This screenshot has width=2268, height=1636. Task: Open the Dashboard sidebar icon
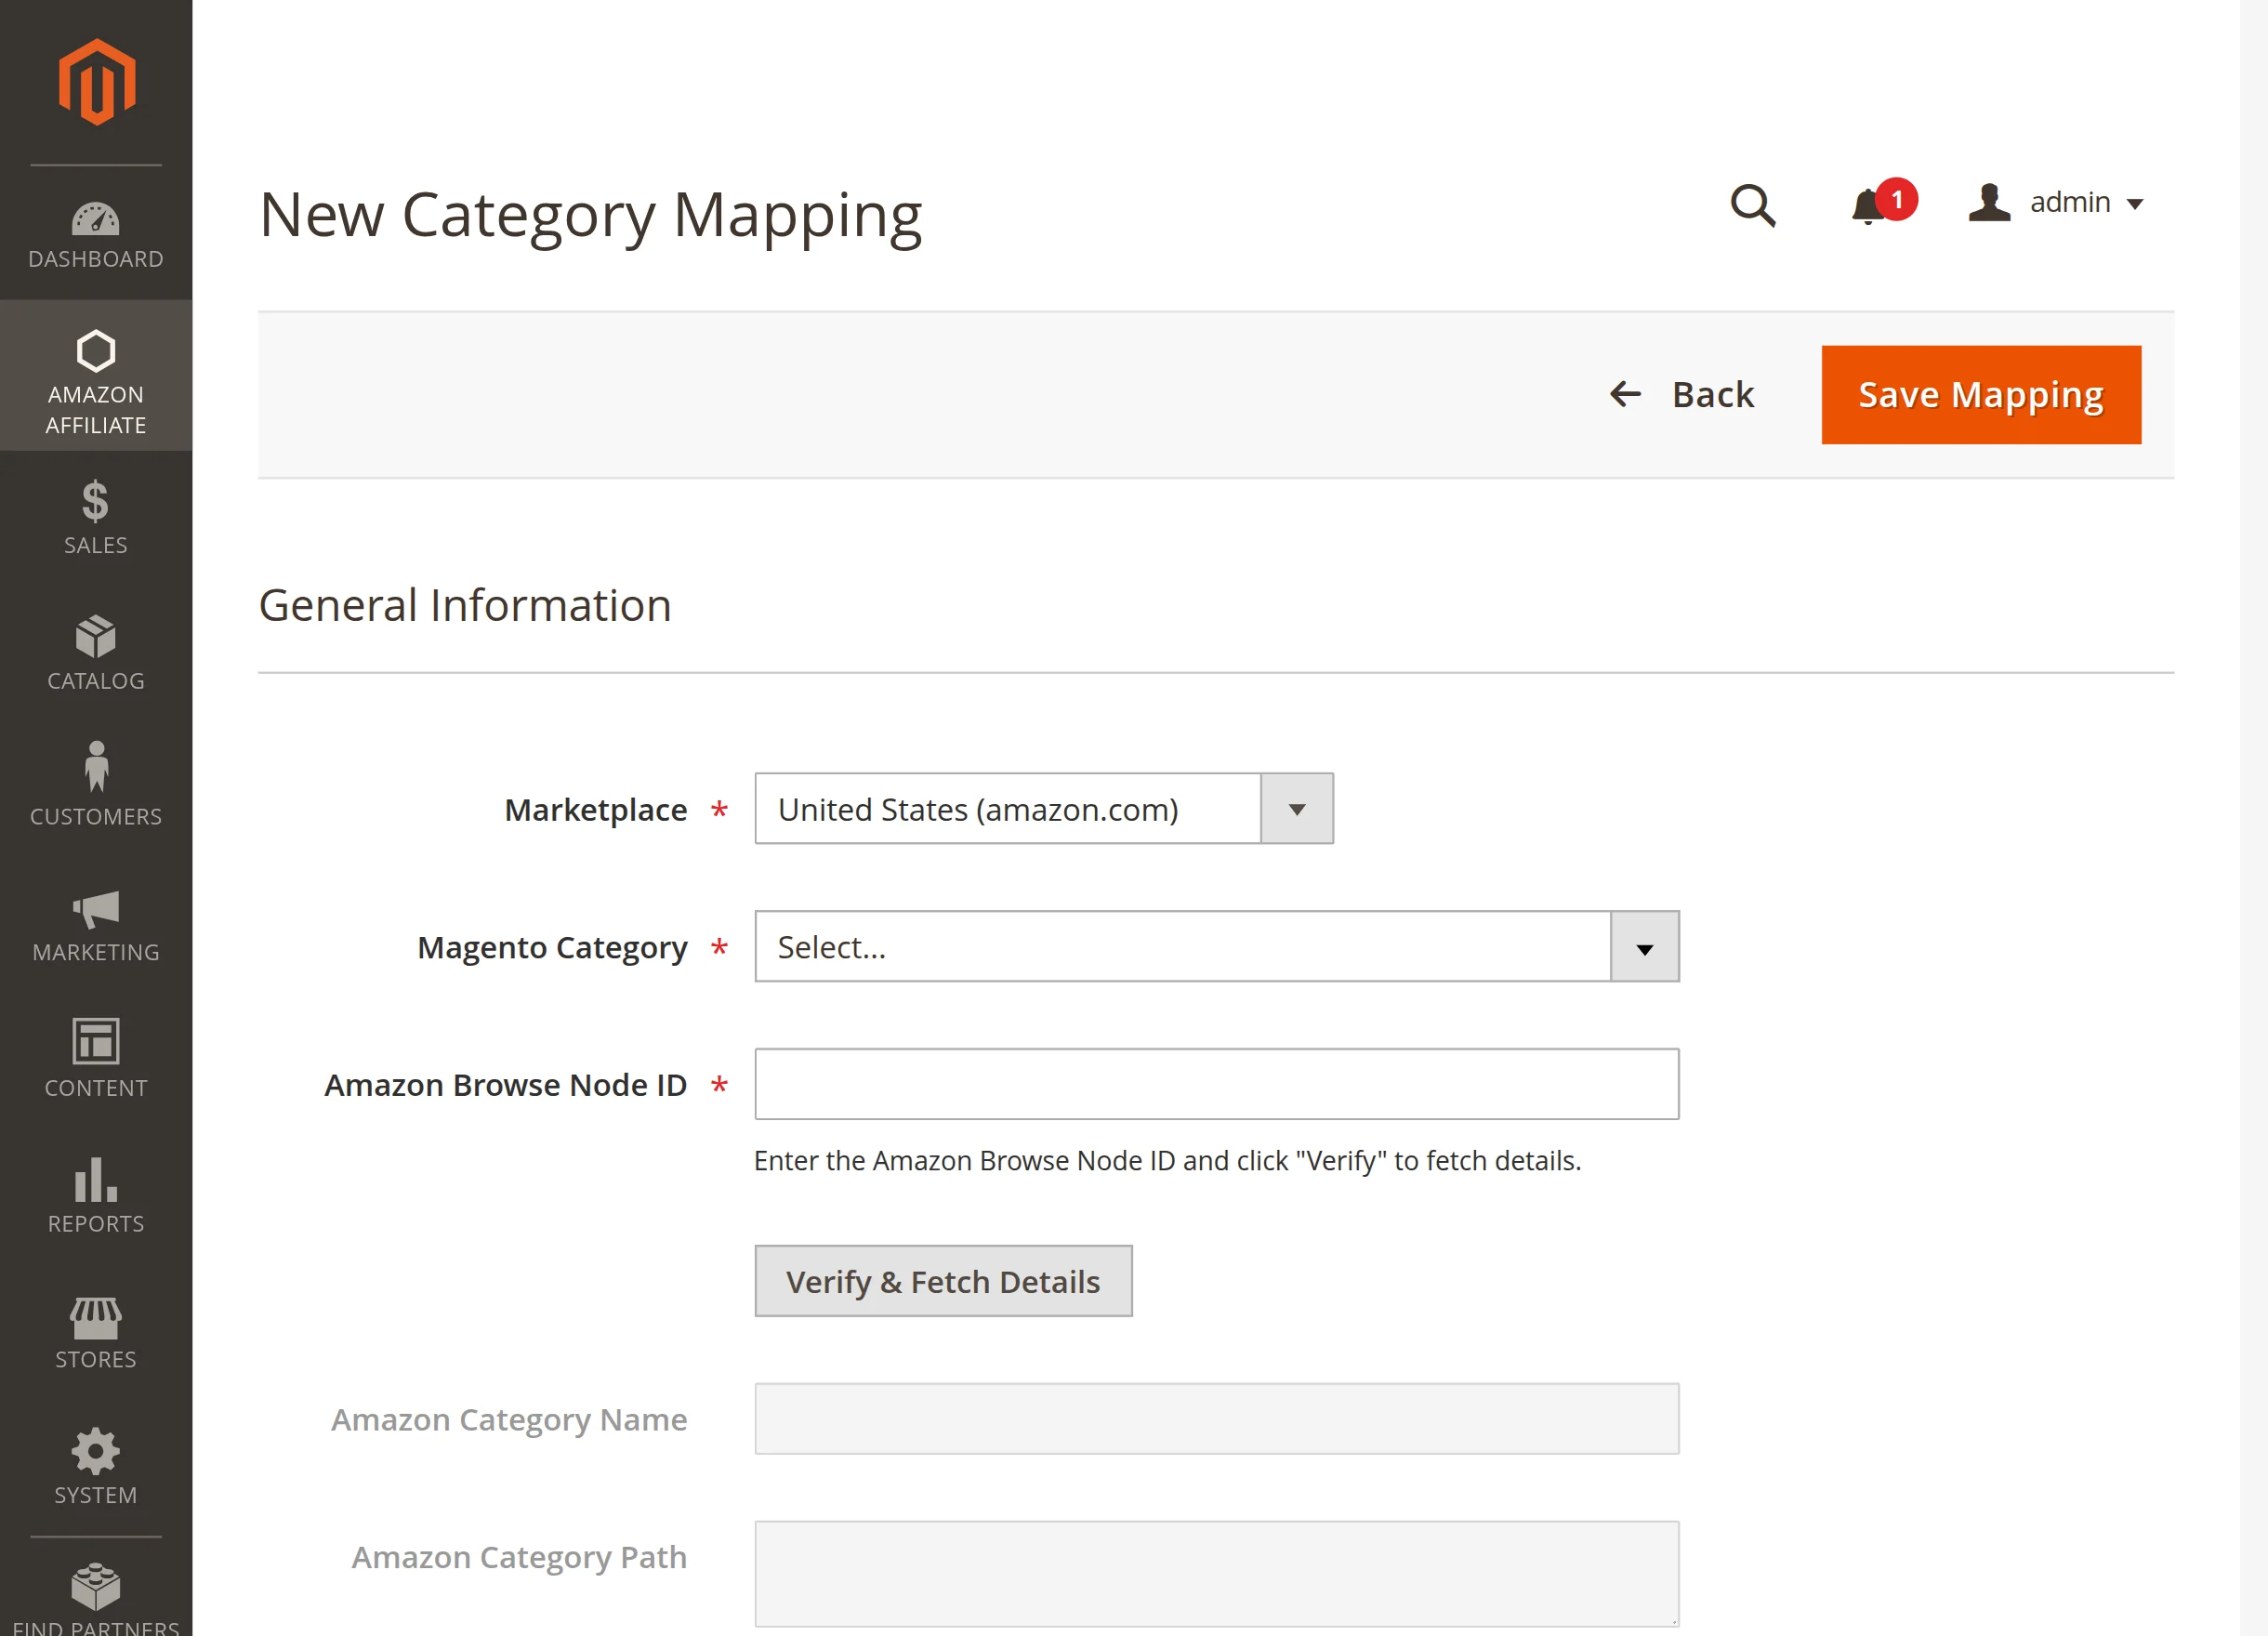96,219
